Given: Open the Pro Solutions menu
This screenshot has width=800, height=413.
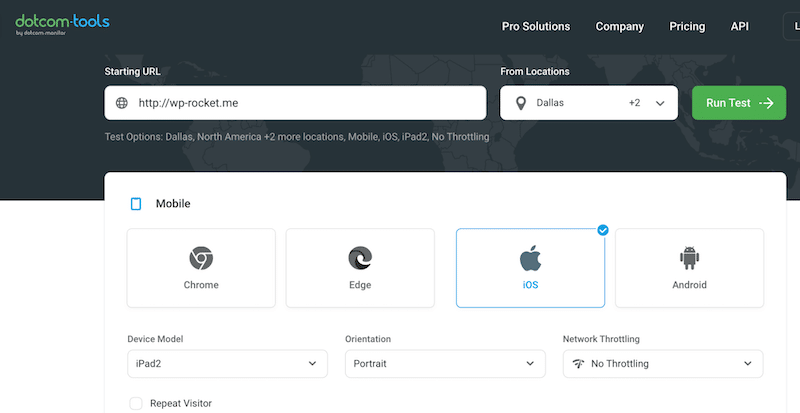Looking at the screenshot, I should 535,27.
